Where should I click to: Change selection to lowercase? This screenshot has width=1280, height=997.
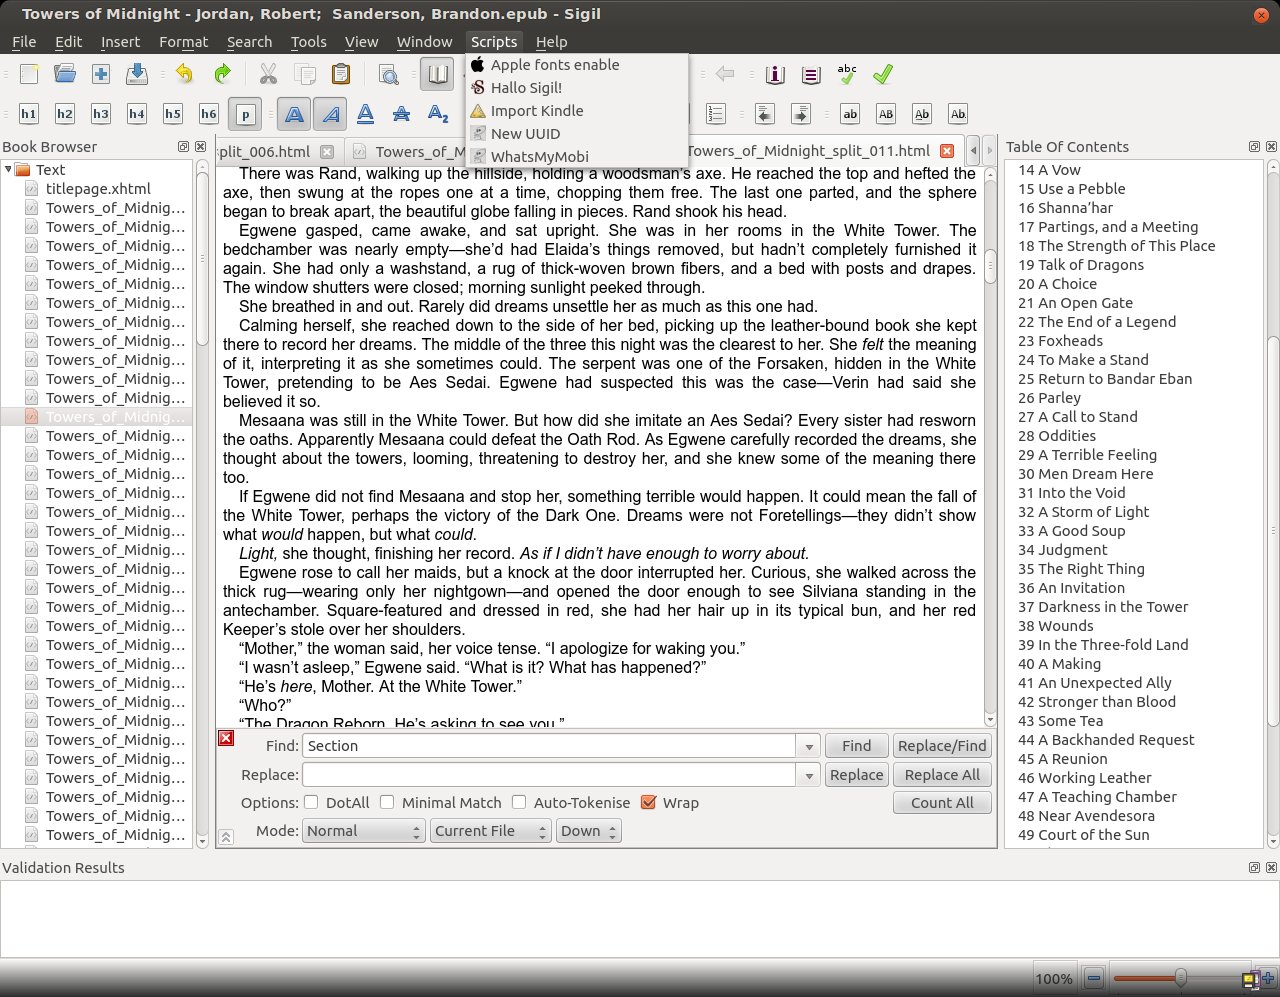click(850, 114)
